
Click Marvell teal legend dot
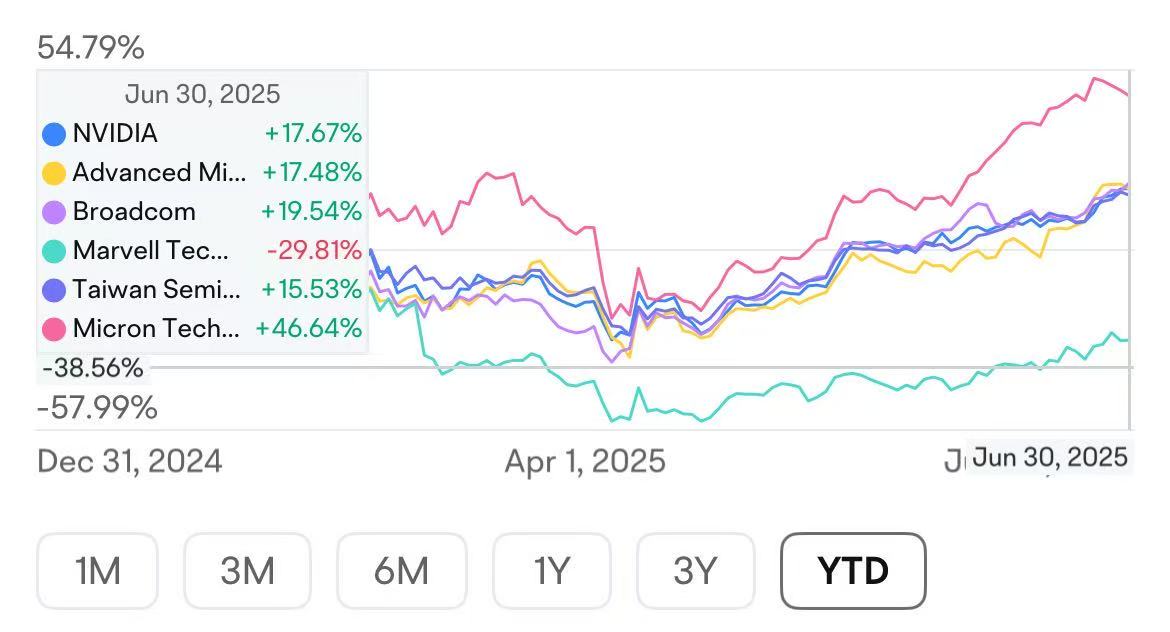pos(54,251)
